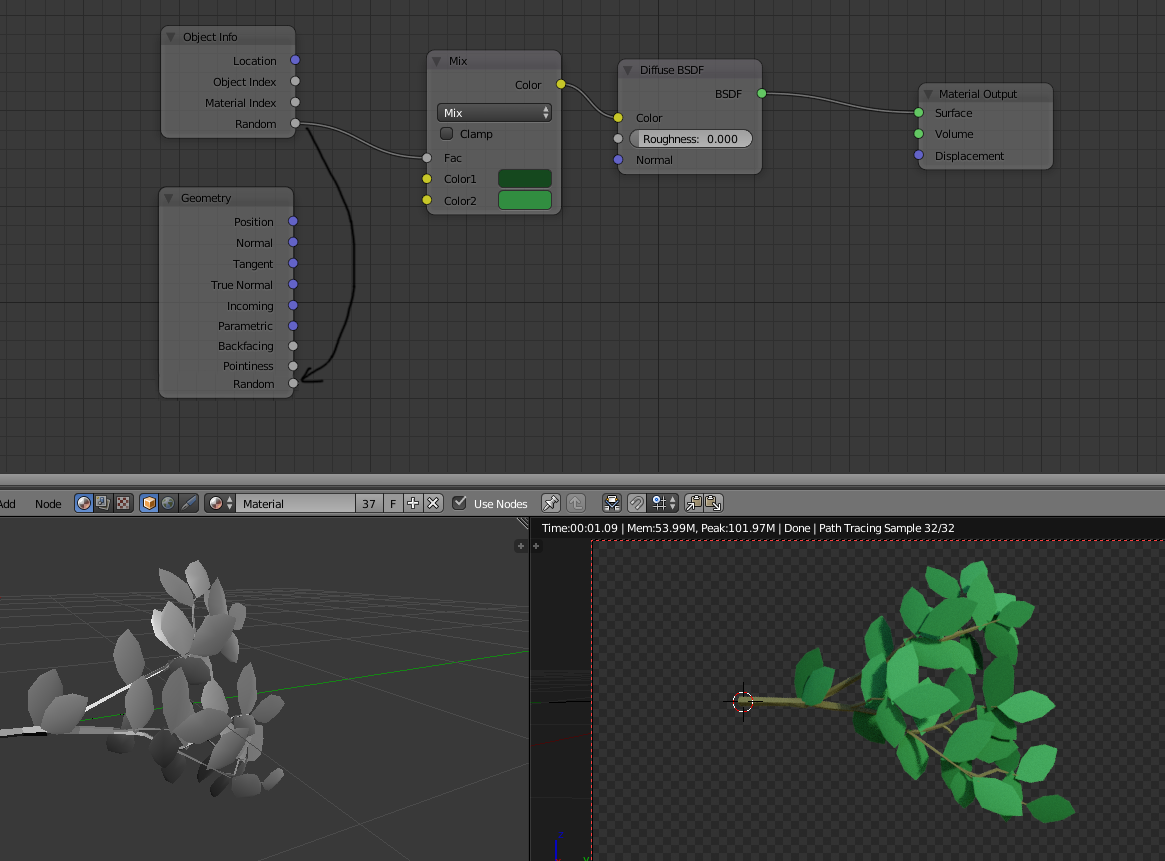1165x861 pixels.
Task: Paste nodes from clipboard icon
Action: point(713,503)
